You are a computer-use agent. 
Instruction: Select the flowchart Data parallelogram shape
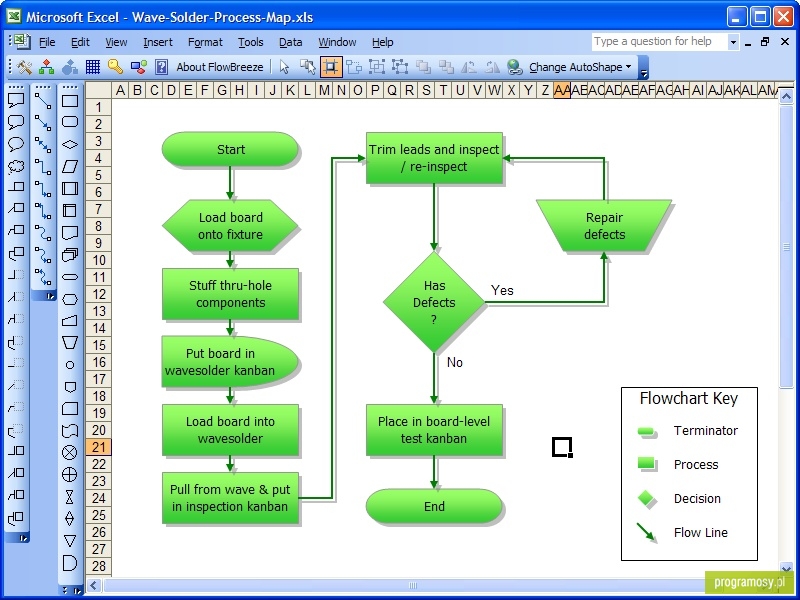coord(70,166)
